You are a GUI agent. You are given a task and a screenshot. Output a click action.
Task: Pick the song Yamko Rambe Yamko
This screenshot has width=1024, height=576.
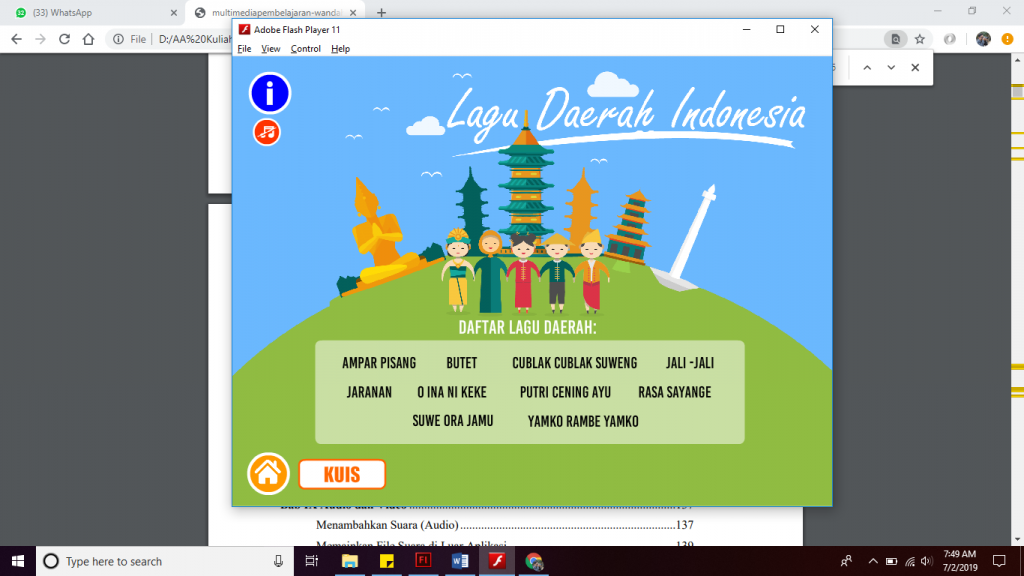point(583,421)
